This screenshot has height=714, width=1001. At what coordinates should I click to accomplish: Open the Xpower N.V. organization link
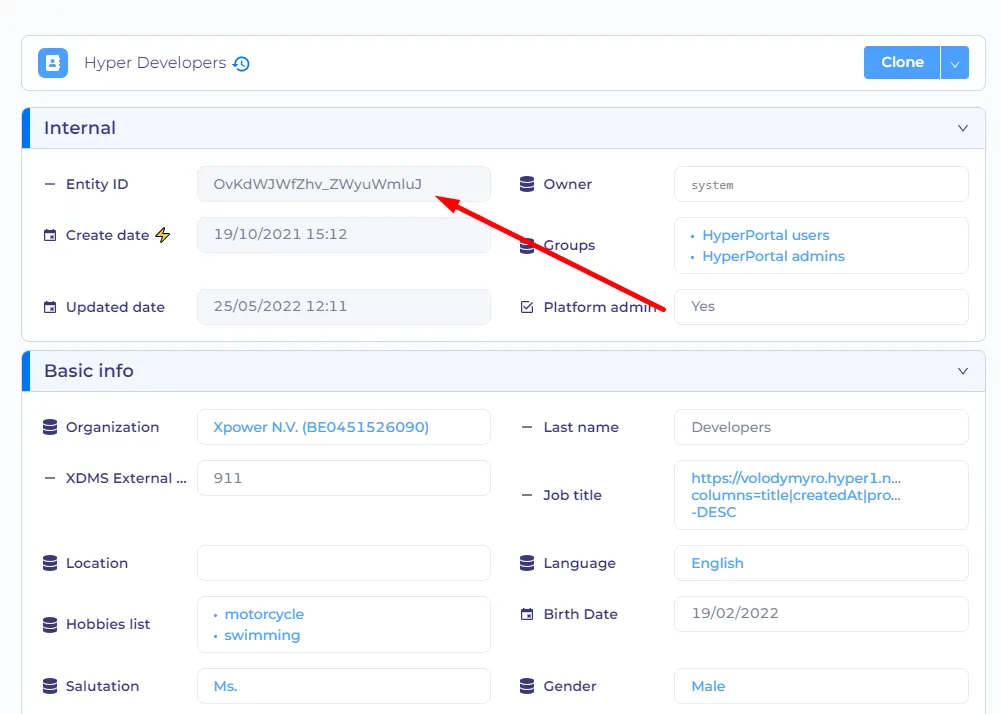321,427
